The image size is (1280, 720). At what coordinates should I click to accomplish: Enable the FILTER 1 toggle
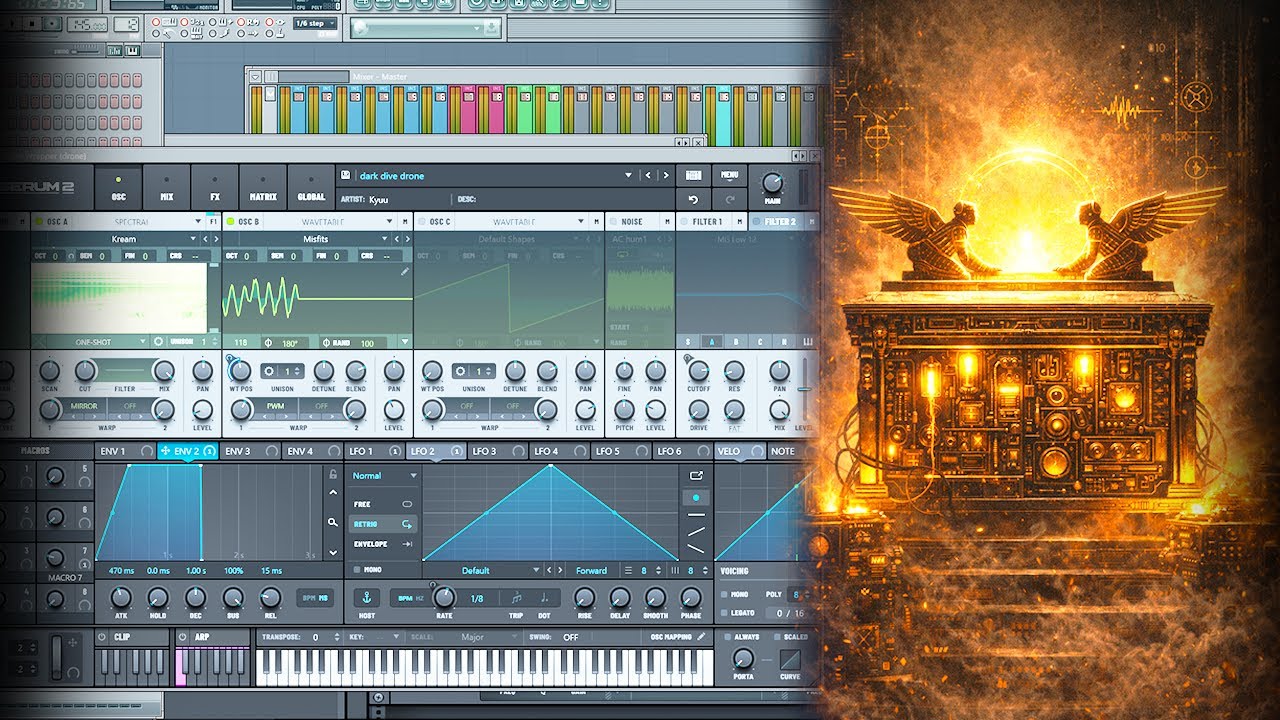685,221
